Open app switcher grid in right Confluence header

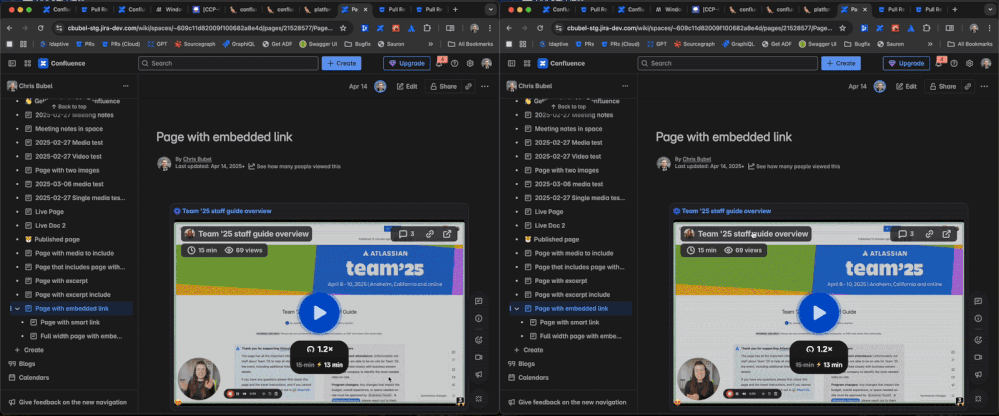(527, 63)
